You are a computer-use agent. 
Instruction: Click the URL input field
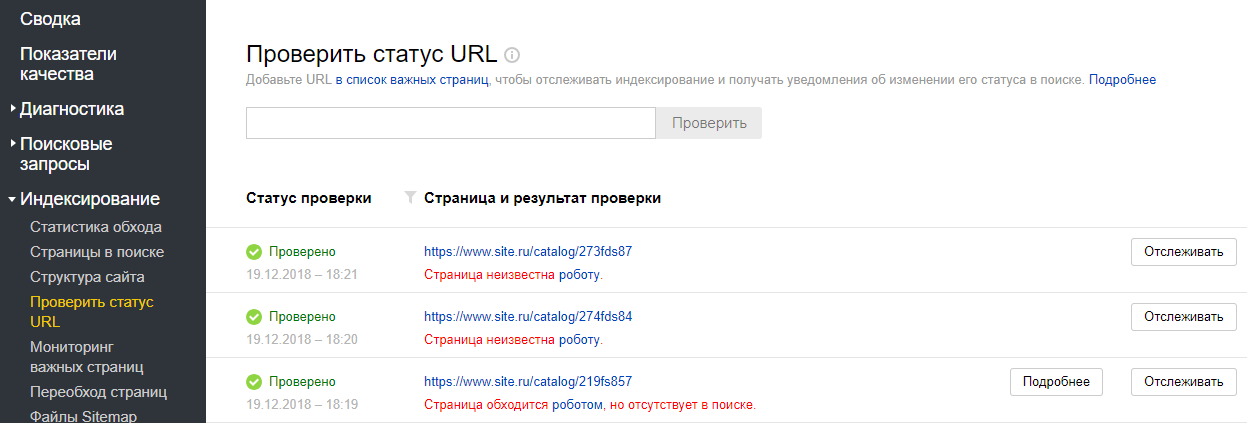(450, 123)
